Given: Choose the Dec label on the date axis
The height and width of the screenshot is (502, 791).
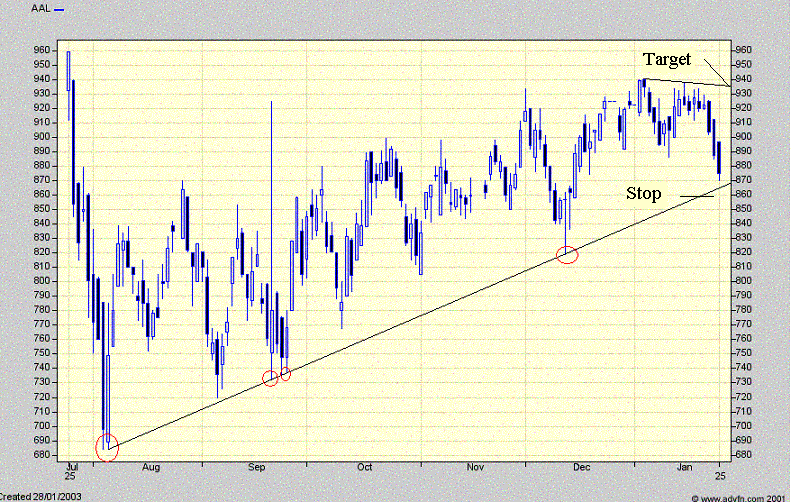Looking at the screenshot, I should click(x=581, y=467).
